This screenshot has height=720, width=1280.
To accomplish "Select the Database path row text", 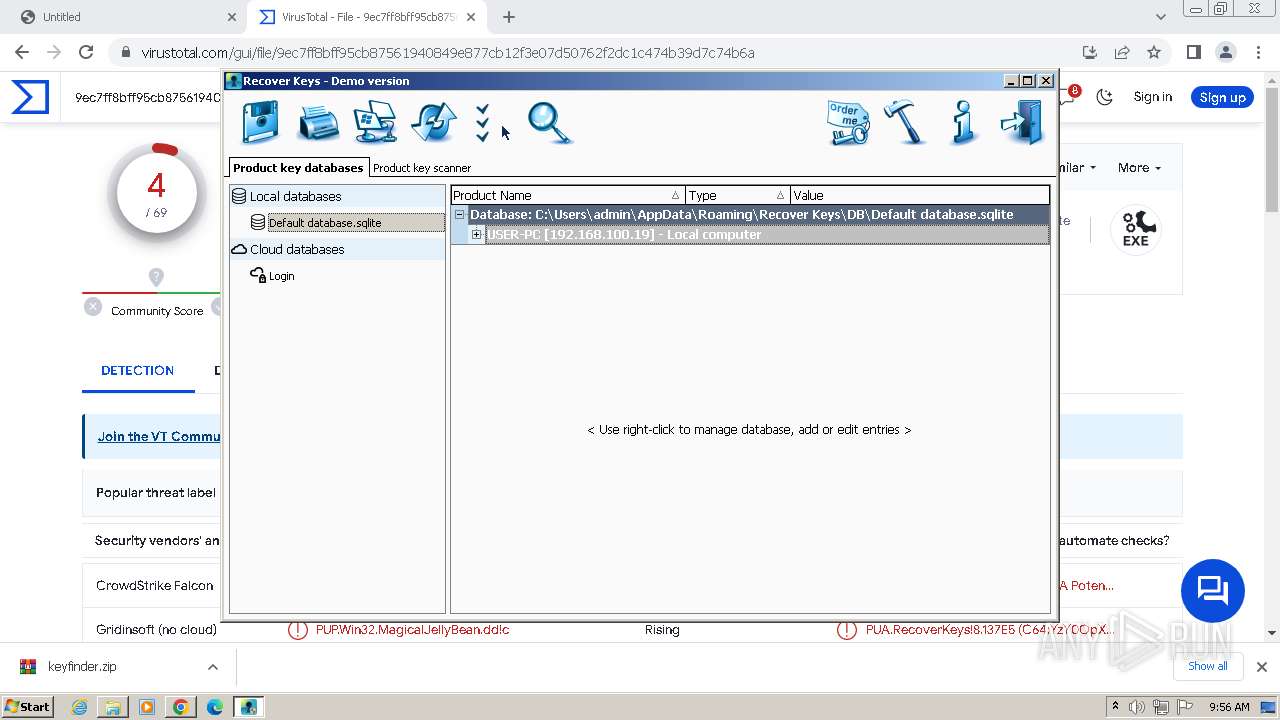I will point(741,215).
